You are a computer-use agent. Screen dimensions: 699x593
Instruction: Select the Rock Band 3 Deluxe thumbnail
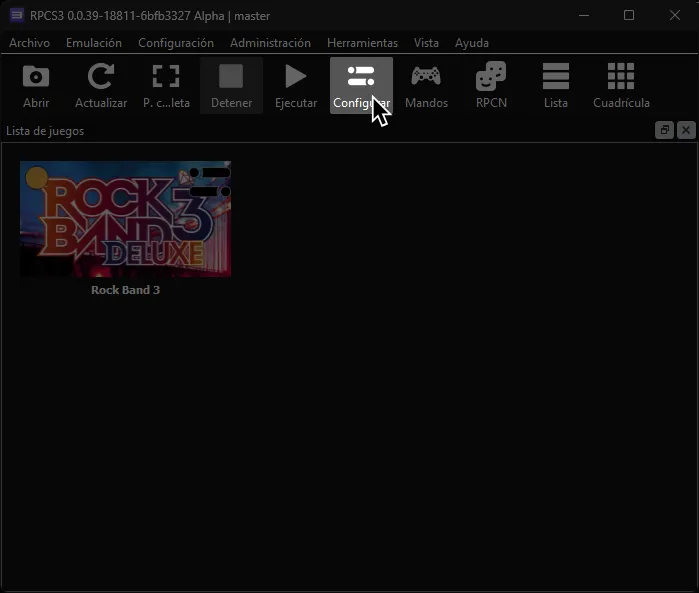[125, 219]
